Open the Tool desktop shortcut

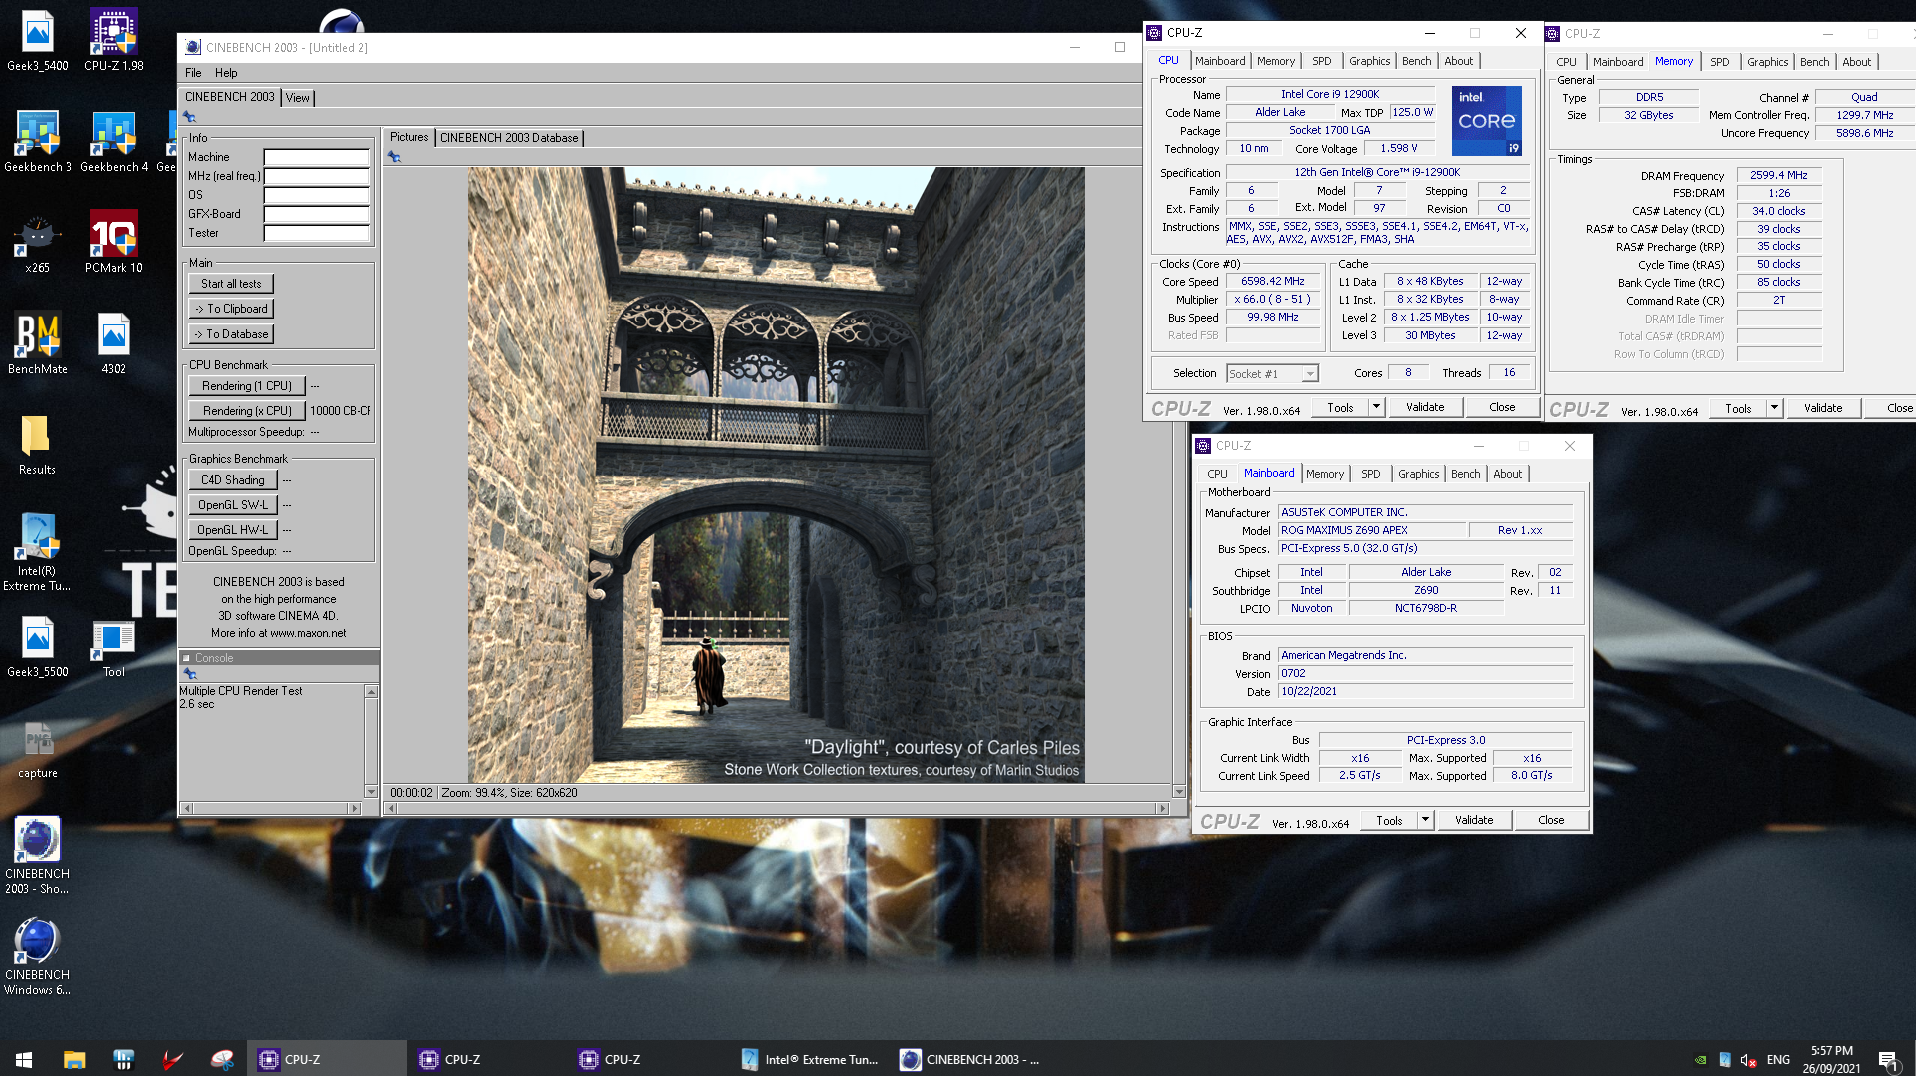click(114, 646)
